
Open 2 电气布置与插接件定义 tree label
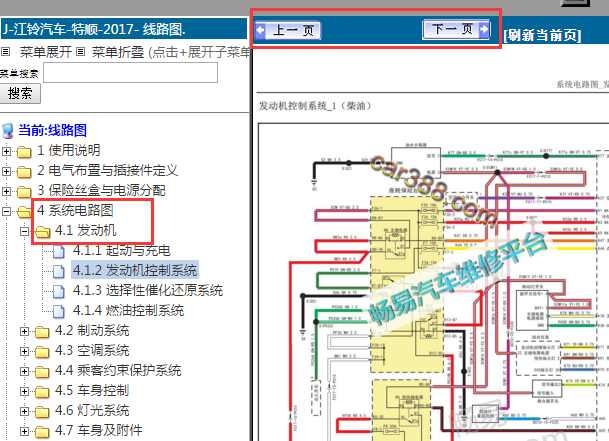108,171
